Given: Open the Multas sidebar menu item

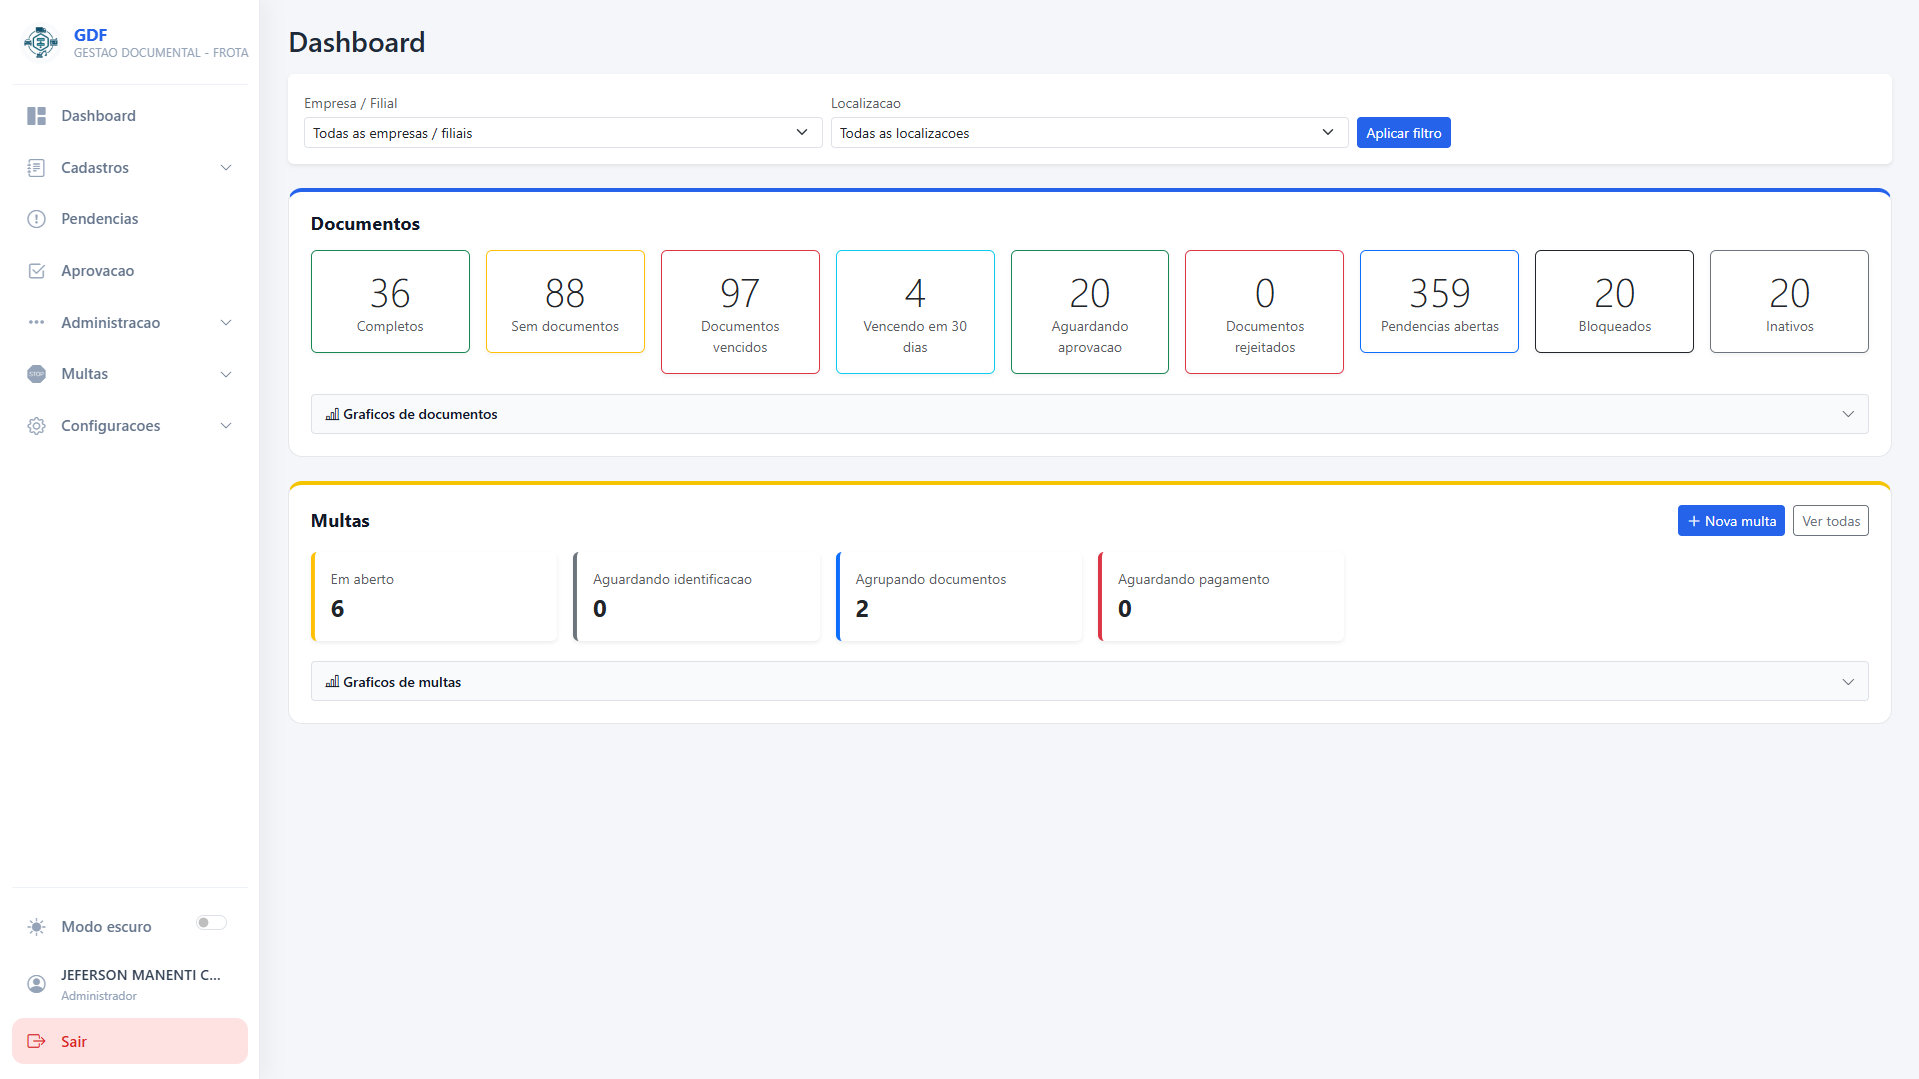Looking at the screenshot, I should click(x=130, y=374).
